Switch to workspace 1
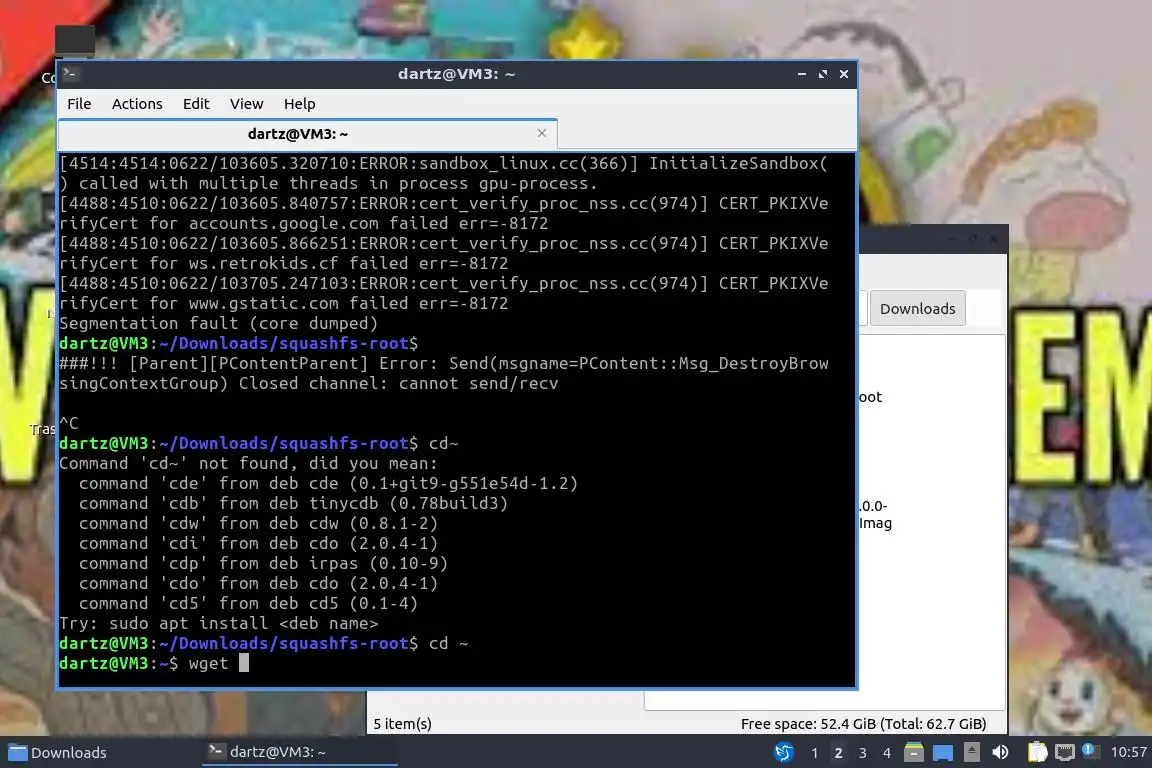Screen dimensions: 1152x768 tap(814, 753)
